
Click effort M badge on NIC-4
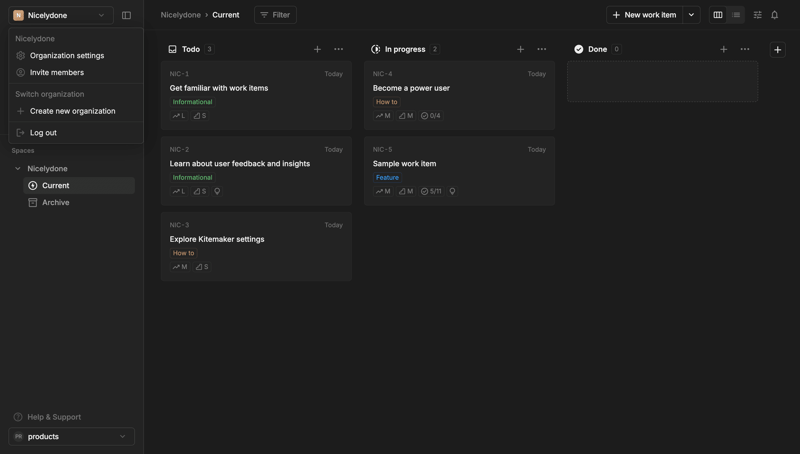pos(406,116)
